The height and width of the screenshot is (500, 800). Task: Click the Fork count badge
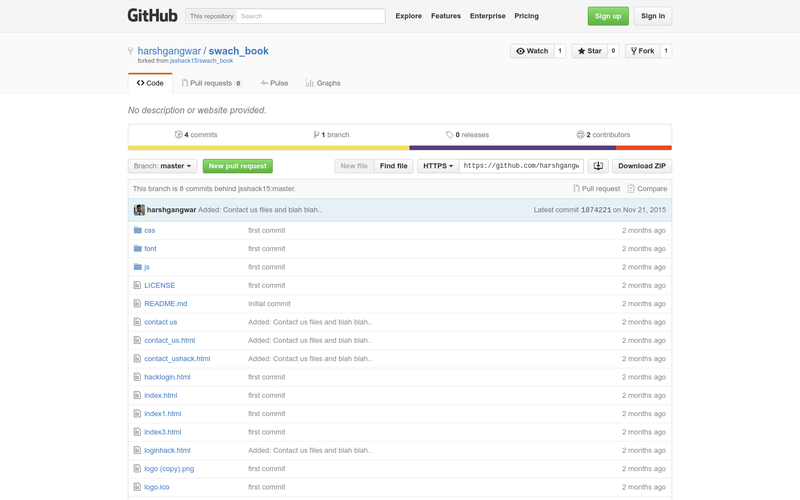click(666, 51)
